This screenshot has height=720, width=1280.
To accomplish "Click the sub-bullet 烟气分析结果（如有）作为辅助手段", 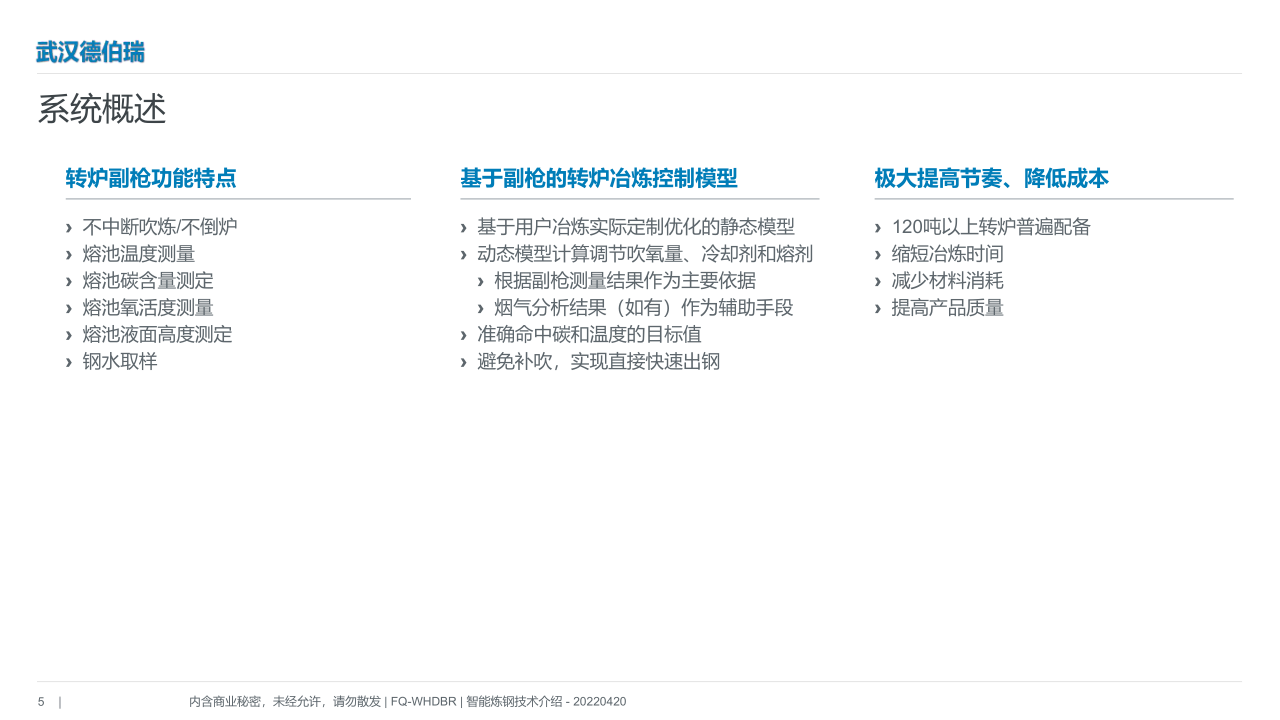I will point(644,308).
